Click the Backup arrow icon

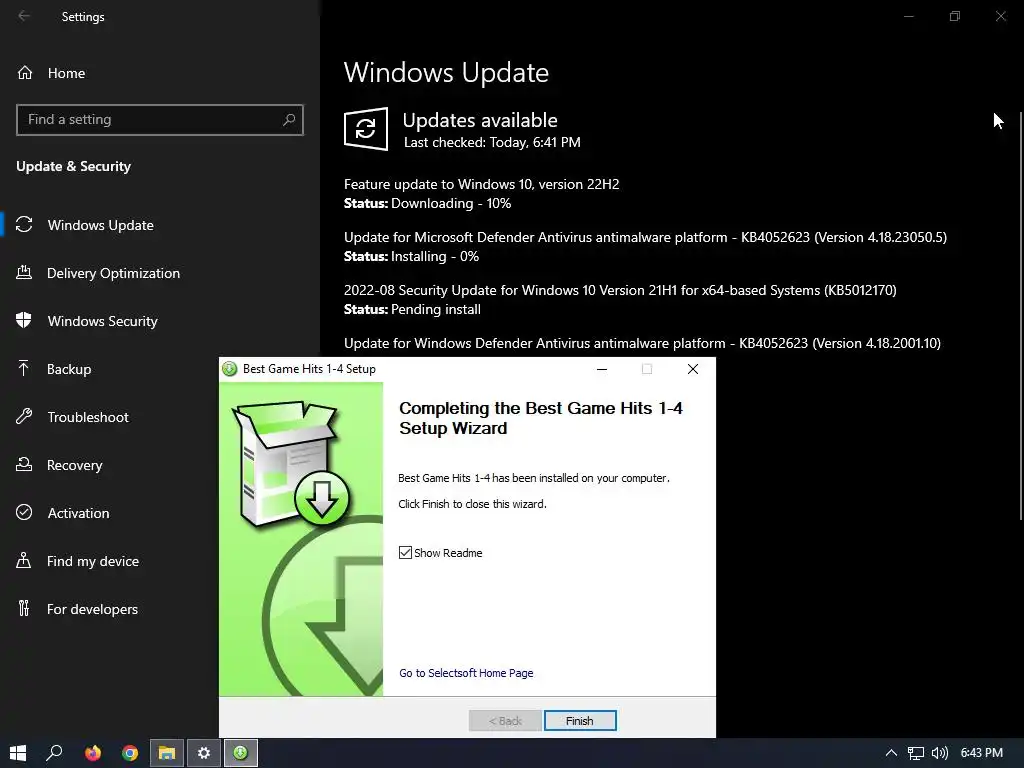(x=24, y=369)
